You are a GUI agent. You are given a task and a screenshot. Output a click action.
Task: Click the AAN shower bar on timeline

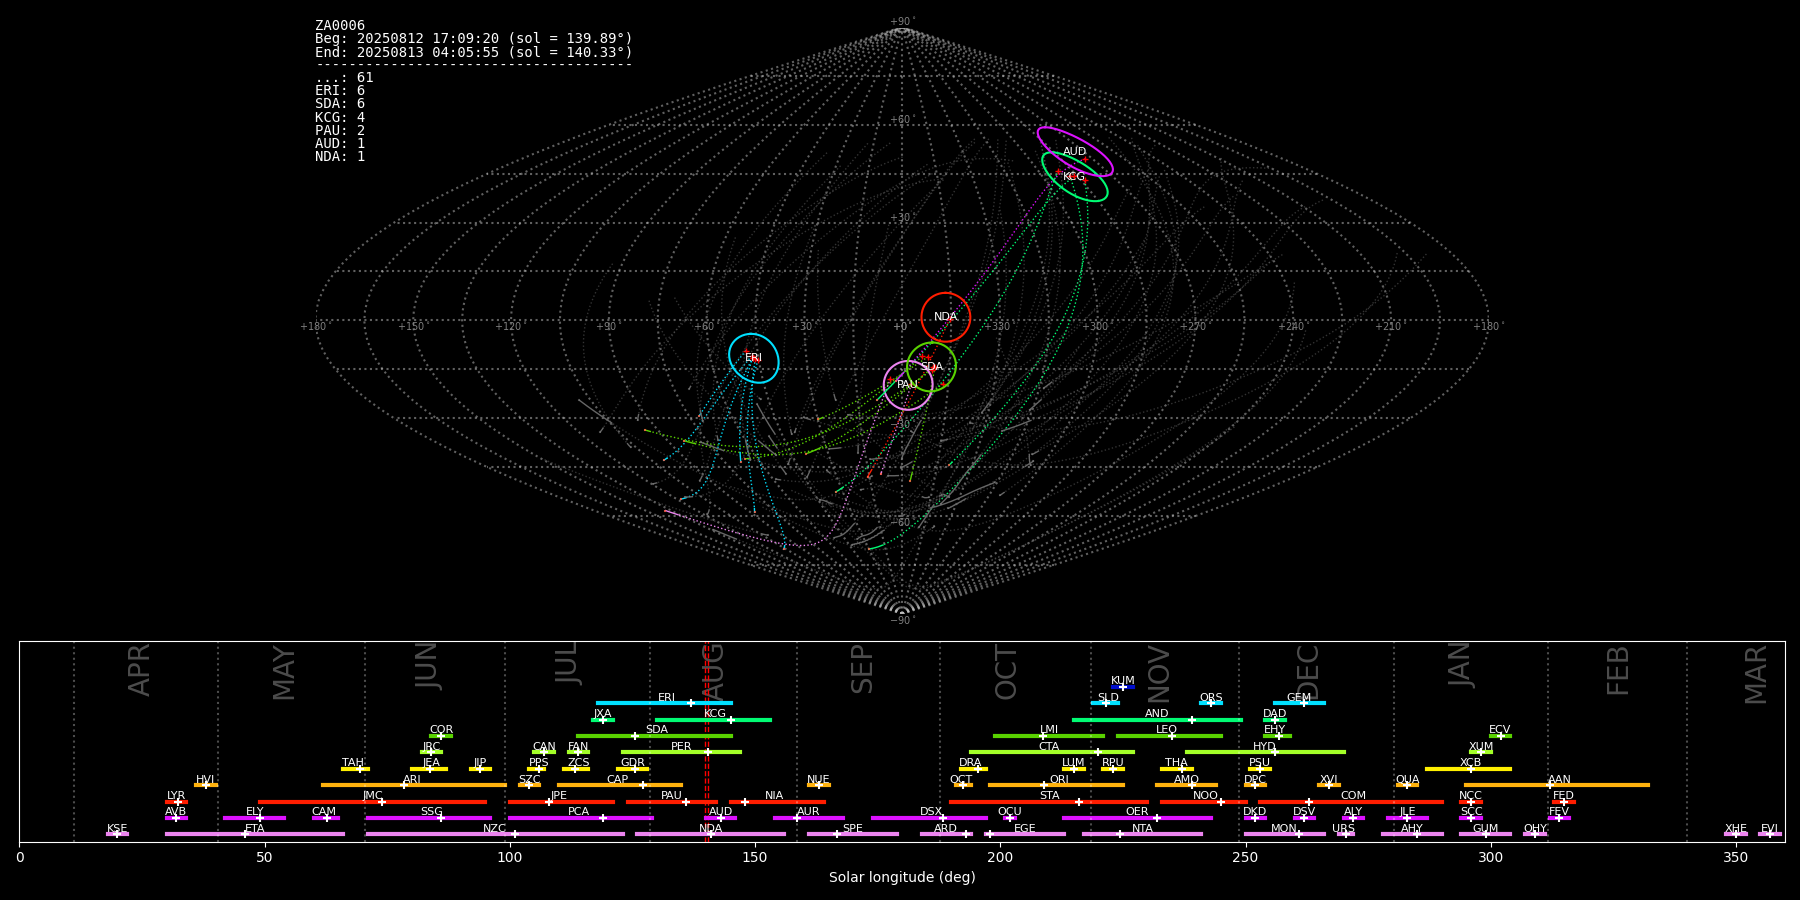point(1557,785)
